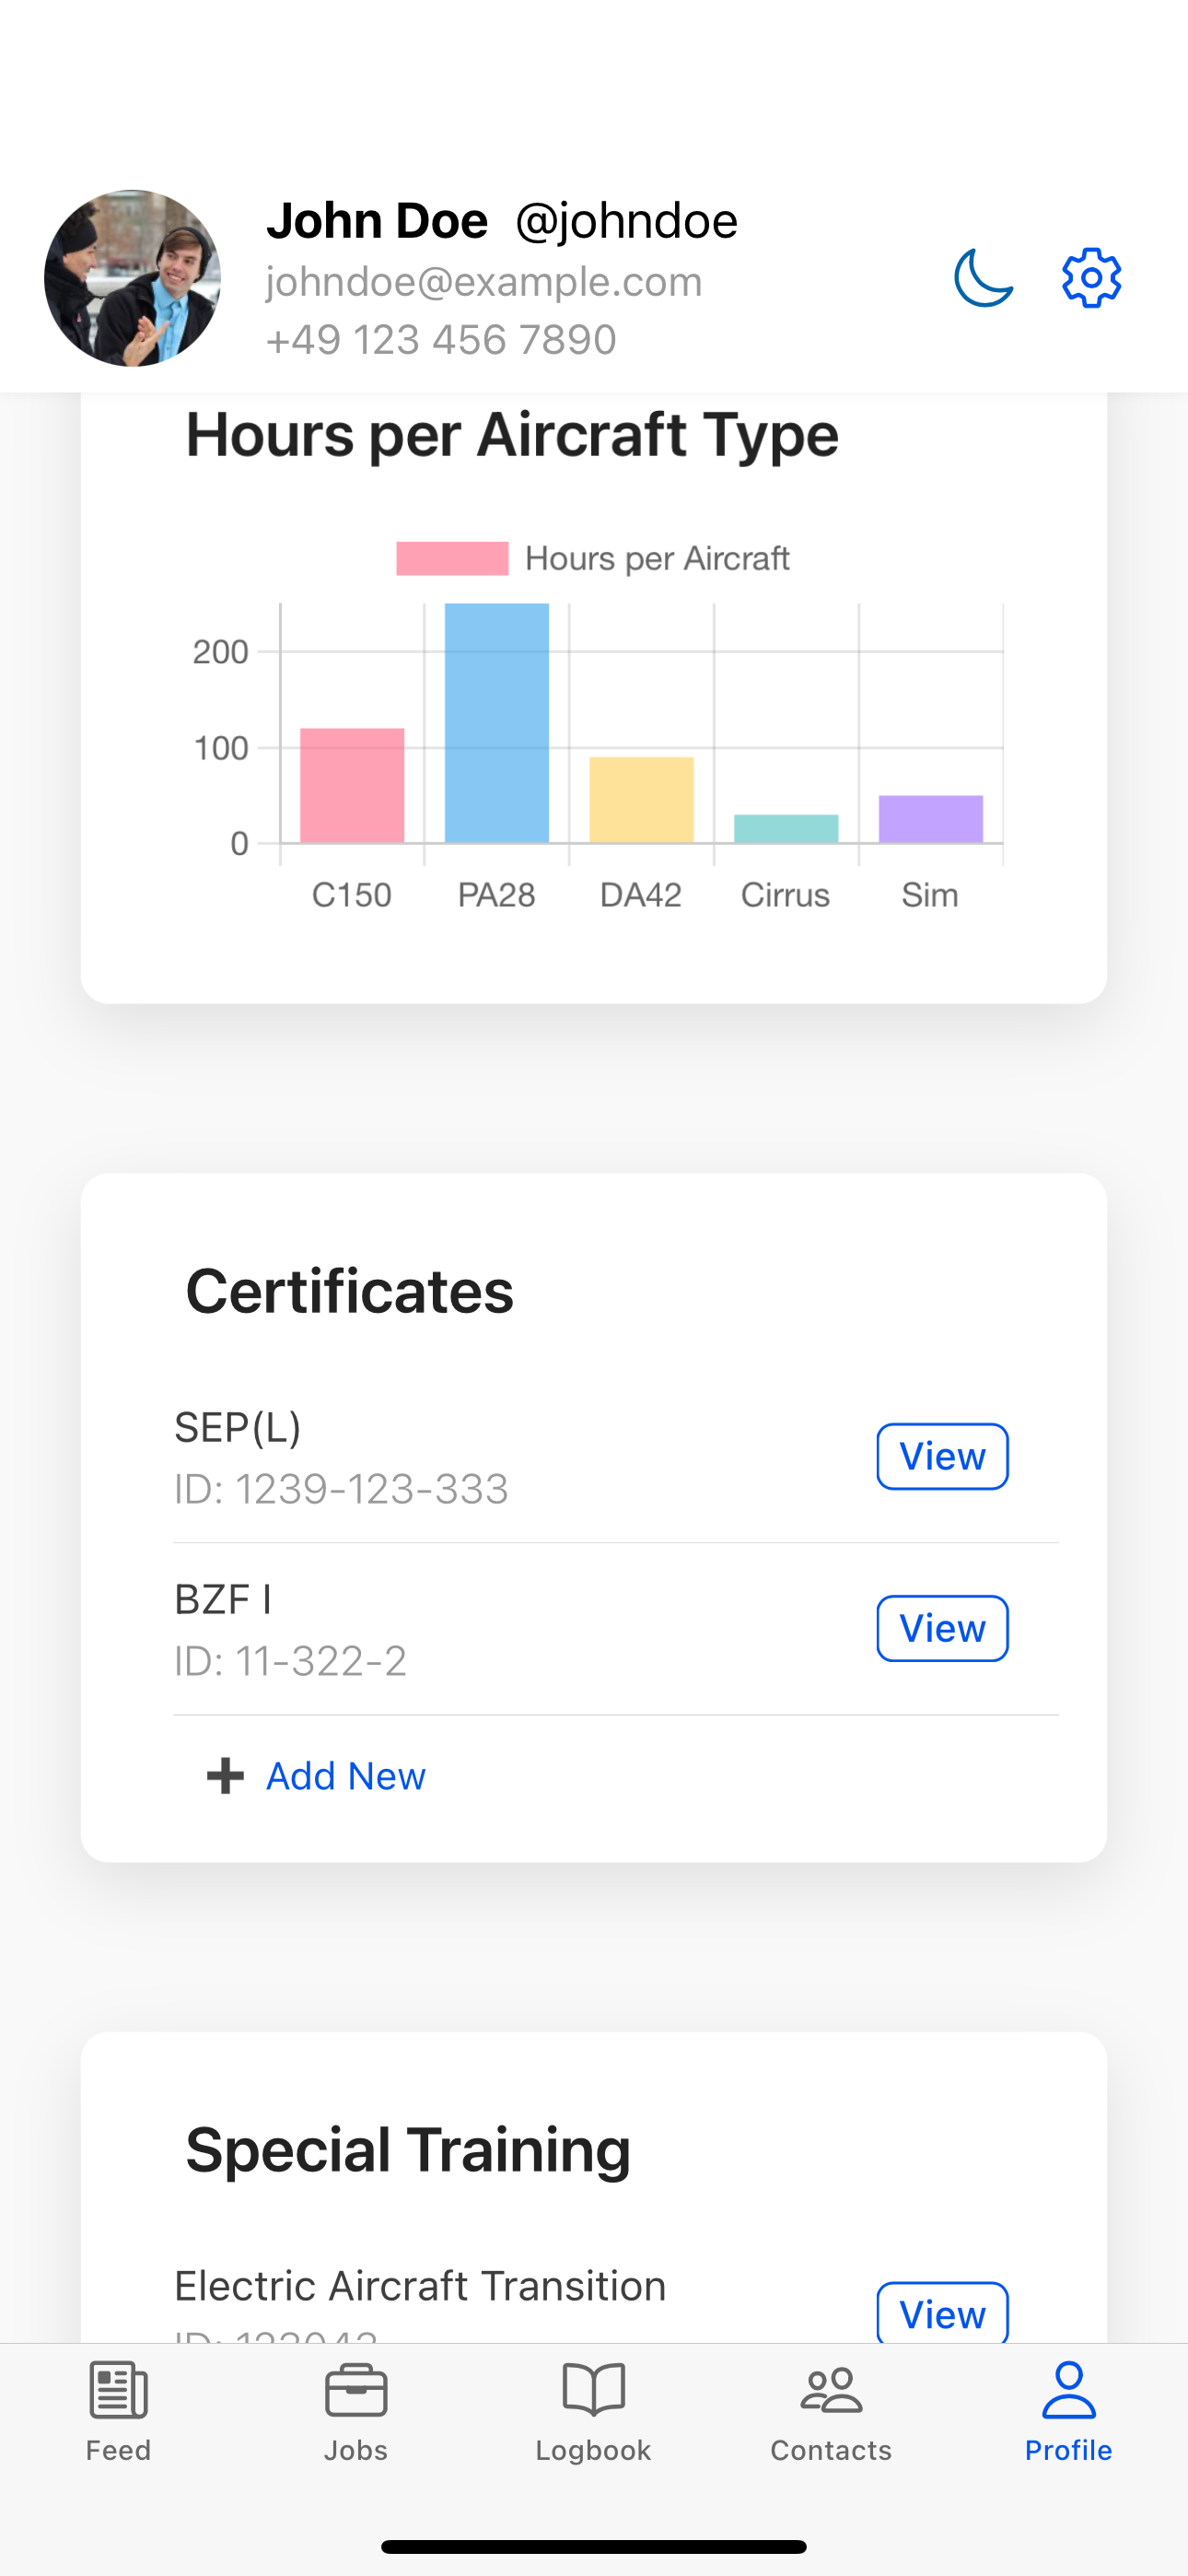
Task: Click Add New certificate link
Action: pos(345,1776)
